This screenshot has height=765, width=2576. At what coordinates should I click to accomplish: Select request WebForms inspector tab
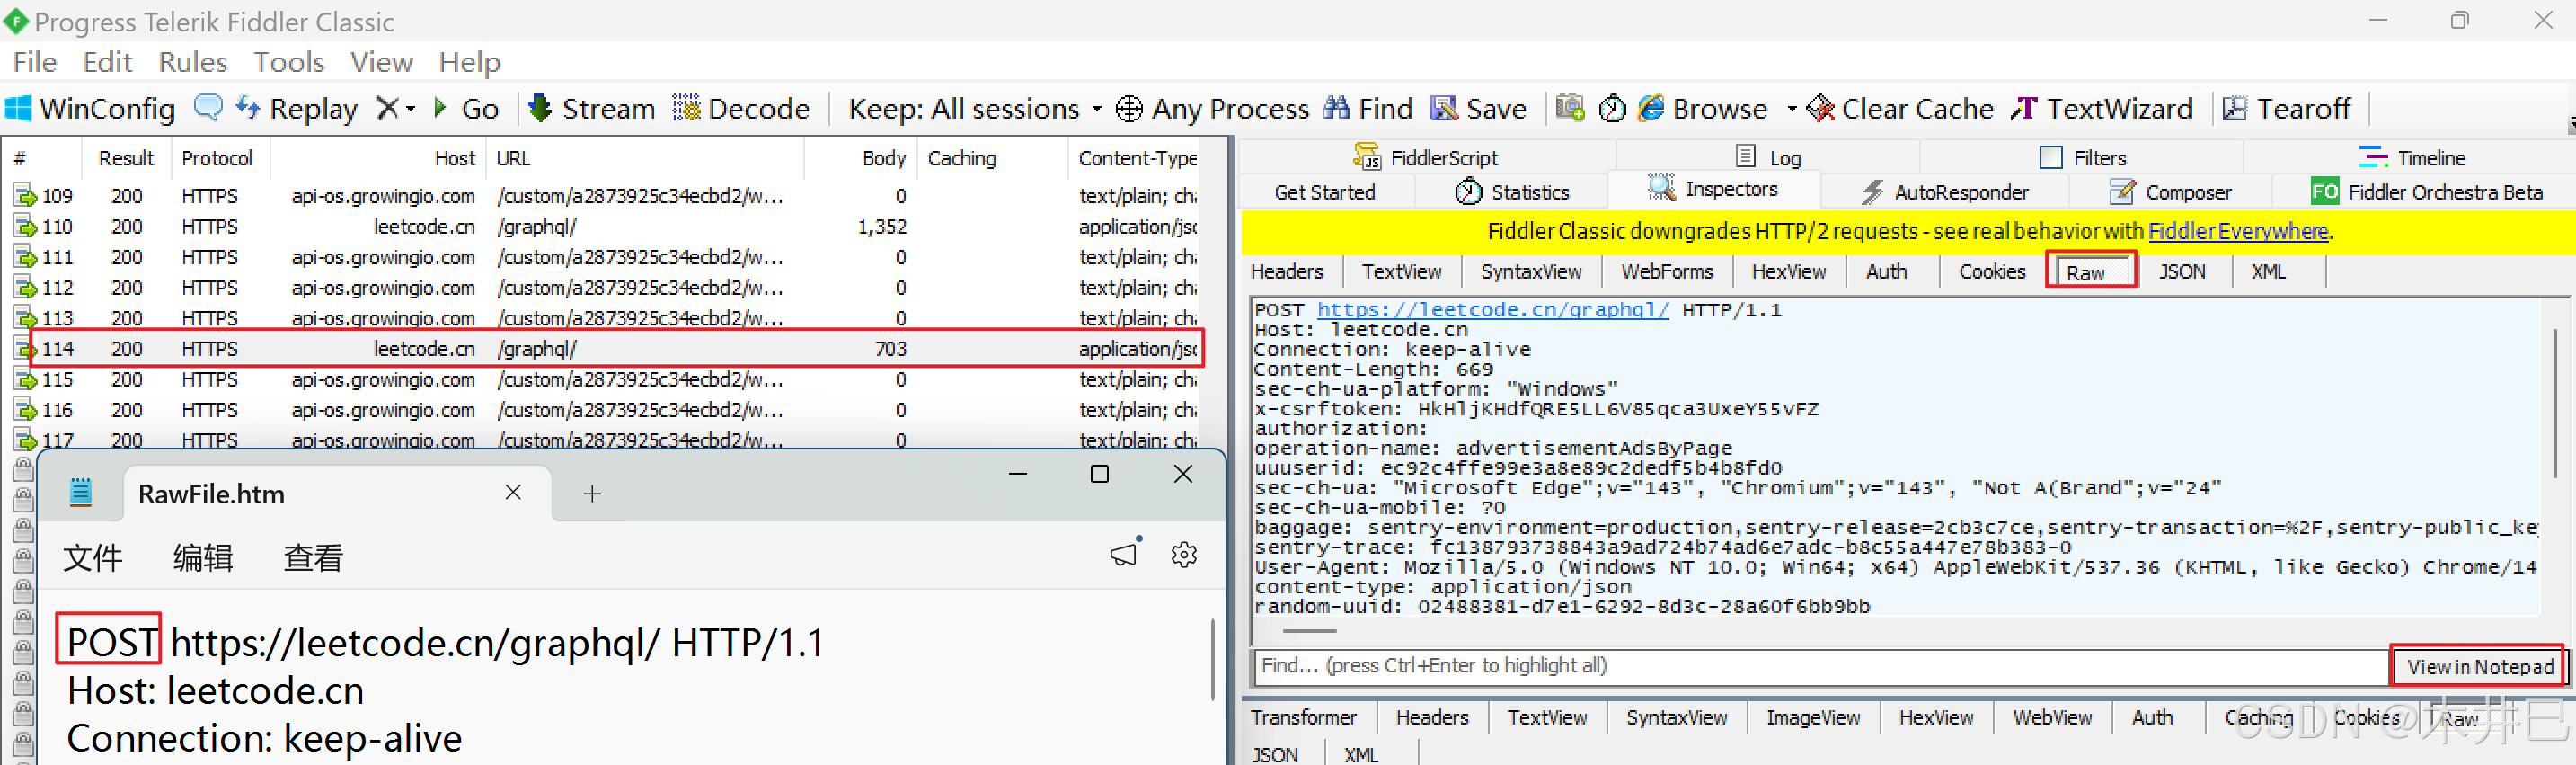pos(1666,271)
